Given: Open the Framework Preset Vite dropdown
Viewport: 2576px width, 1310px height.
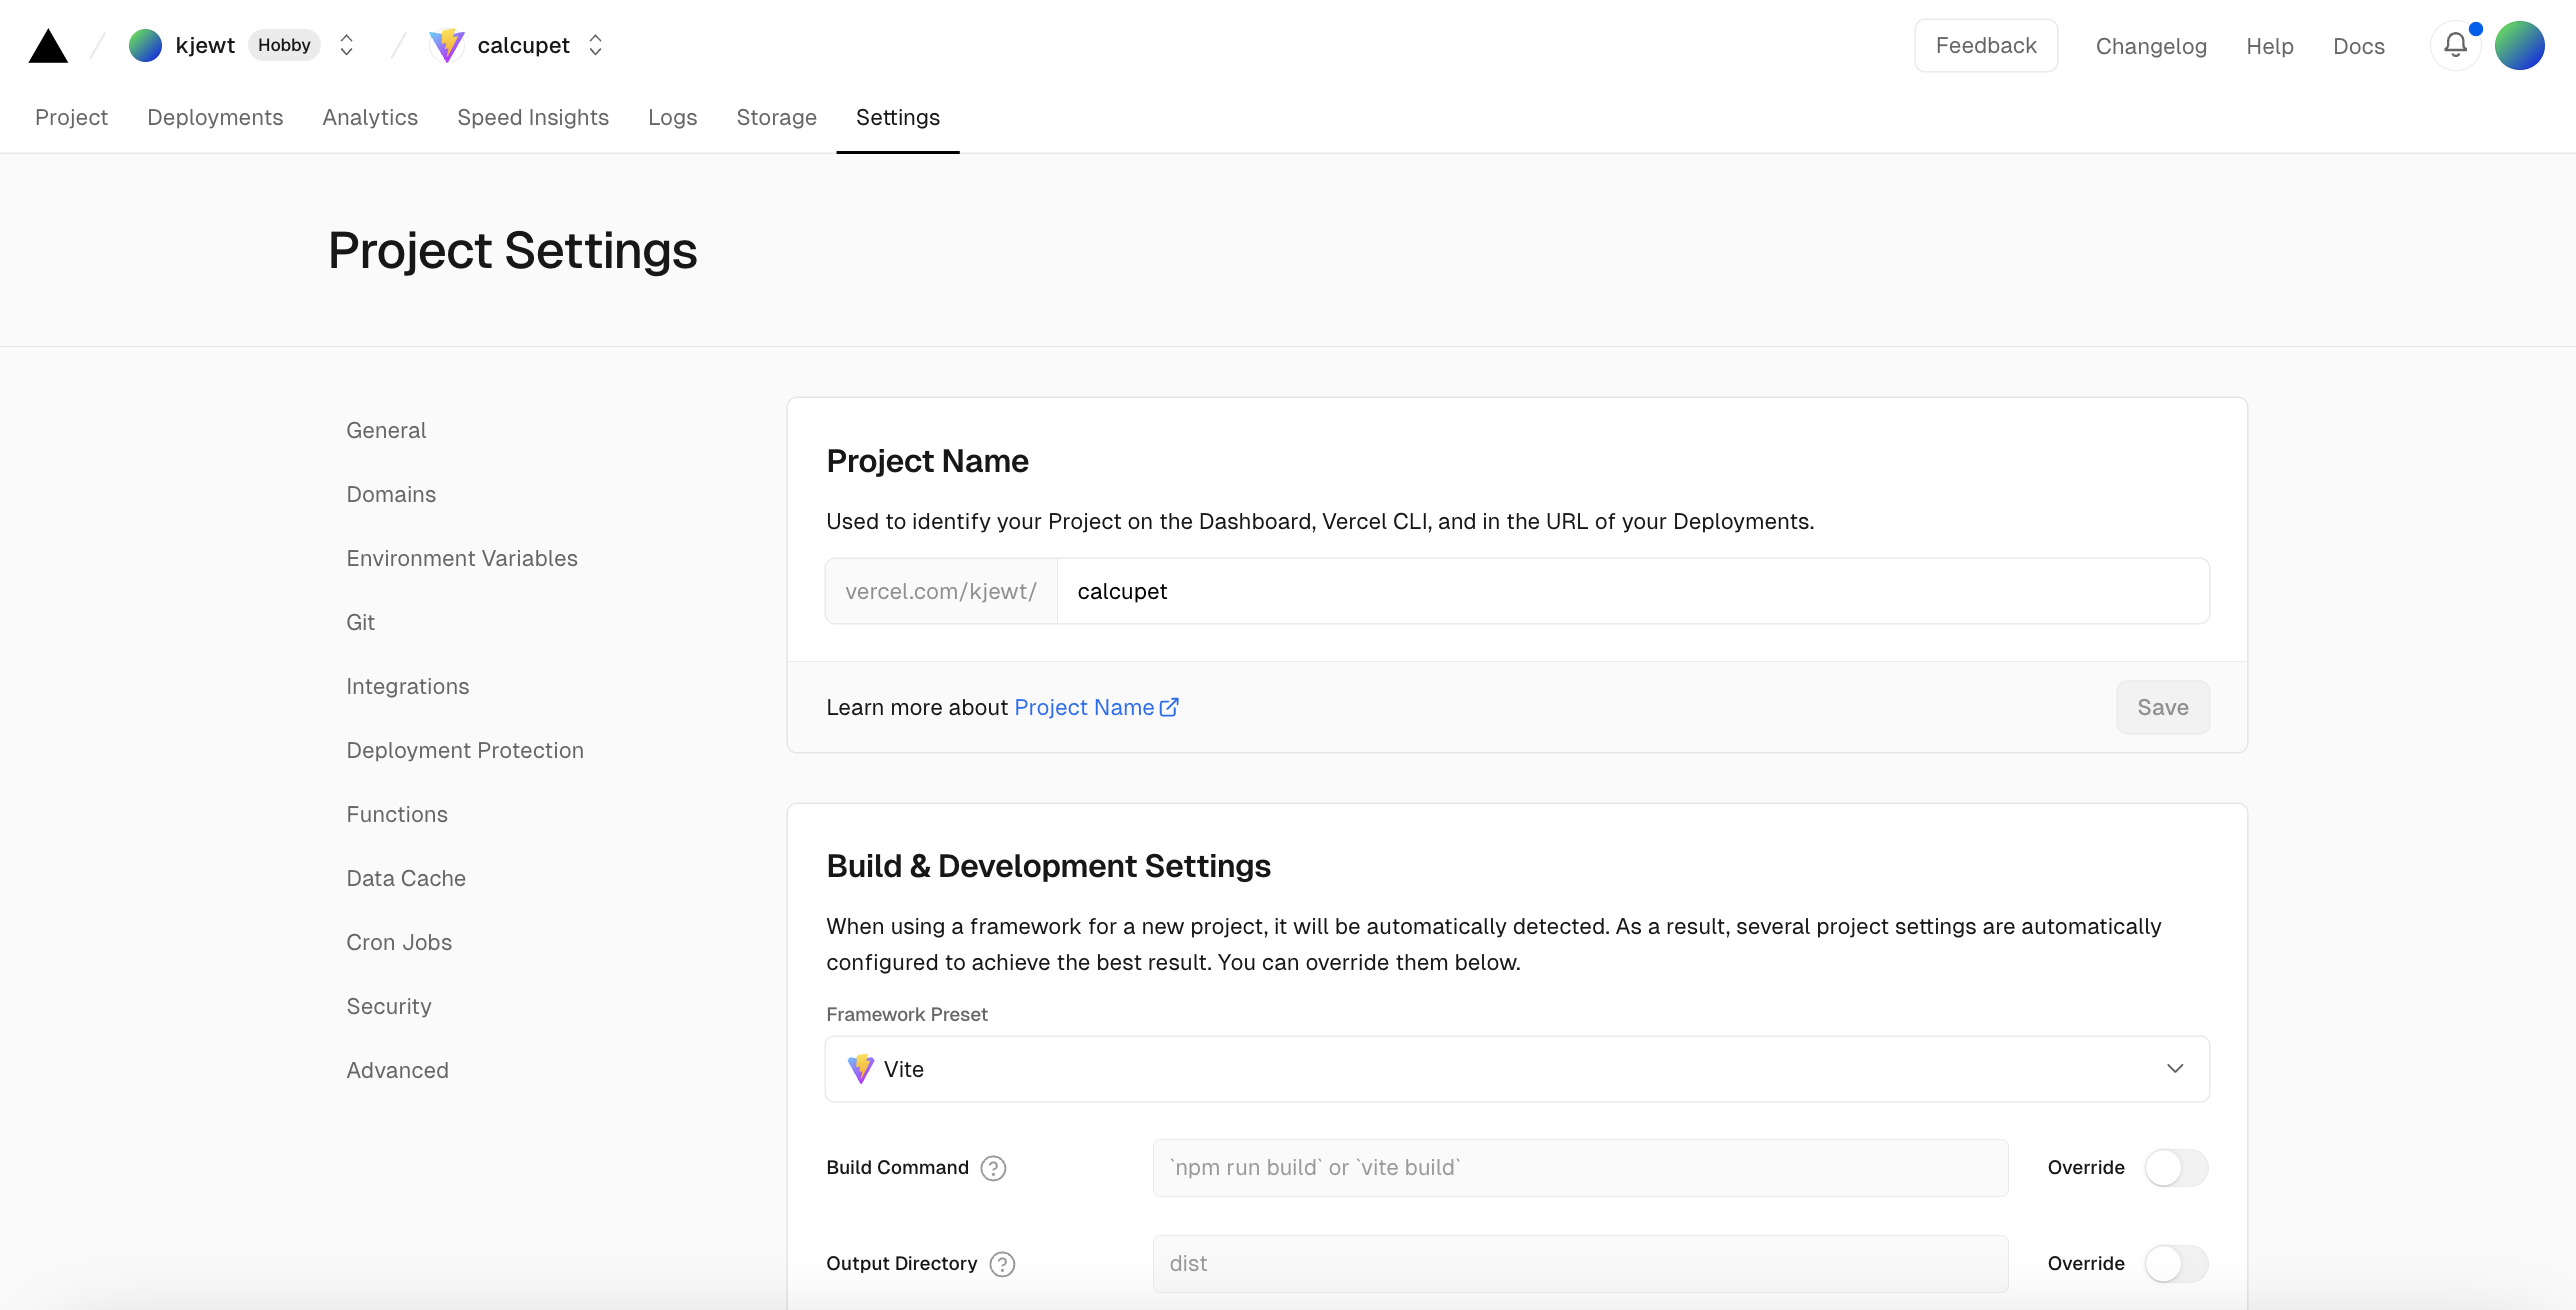Looking at the screenshot, I should pos(1517,1069).
